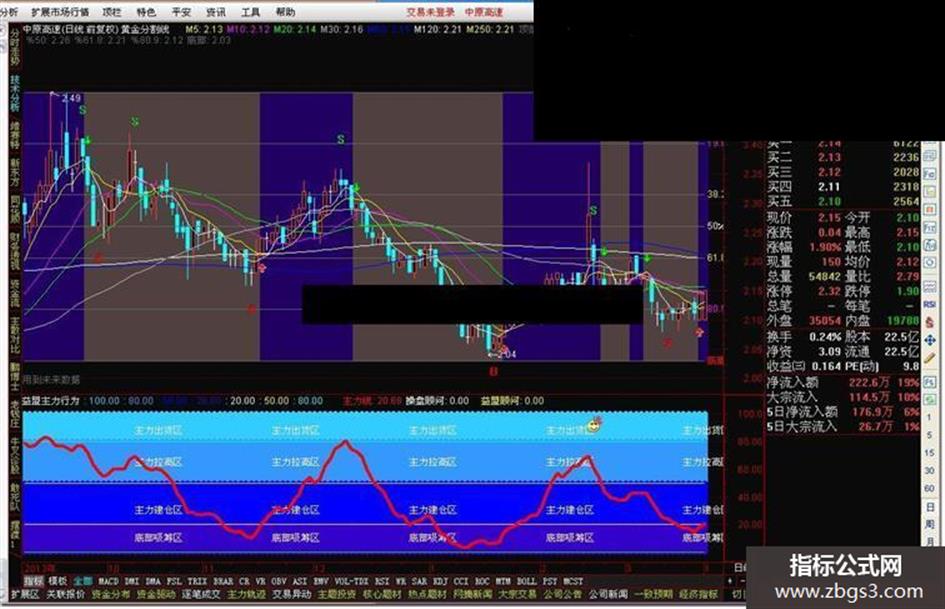Screen dimensions: 945x609
Task: Select the 技术分析 sidebar tab
Action: point(14,93)
